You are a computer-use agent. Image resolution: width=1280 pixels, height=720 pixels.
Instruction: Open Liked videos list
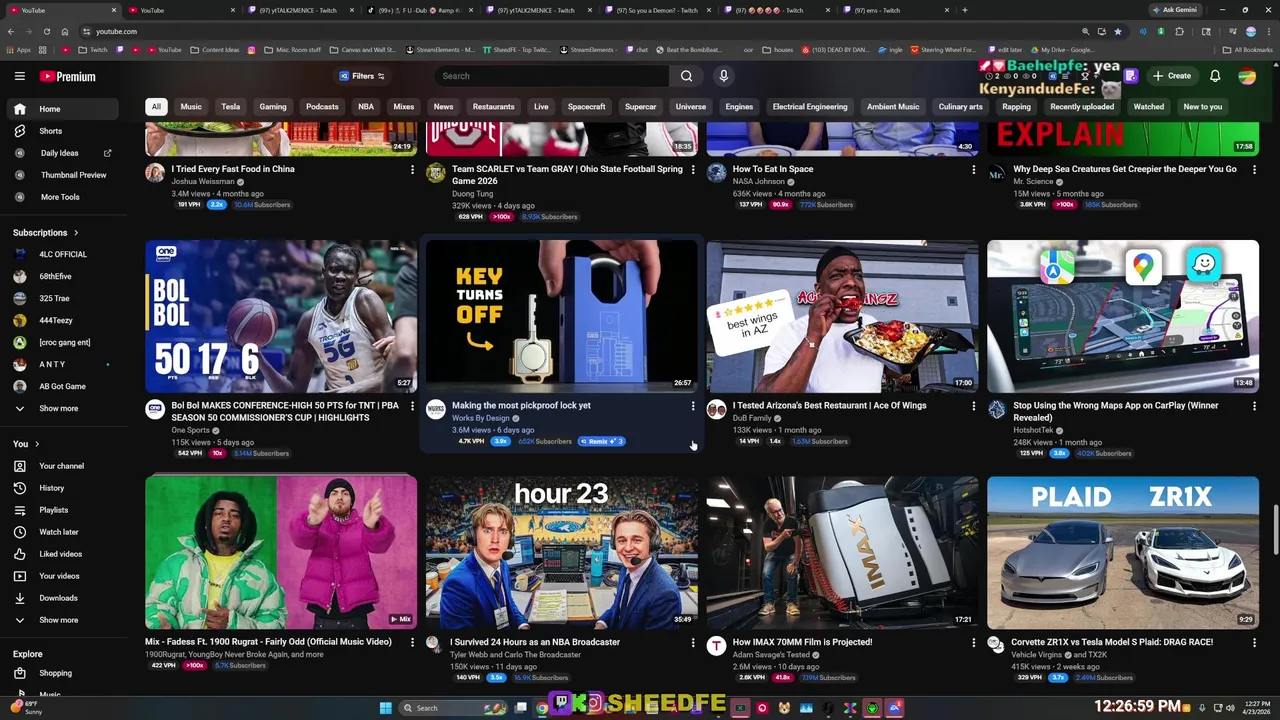tap(60, 554)
